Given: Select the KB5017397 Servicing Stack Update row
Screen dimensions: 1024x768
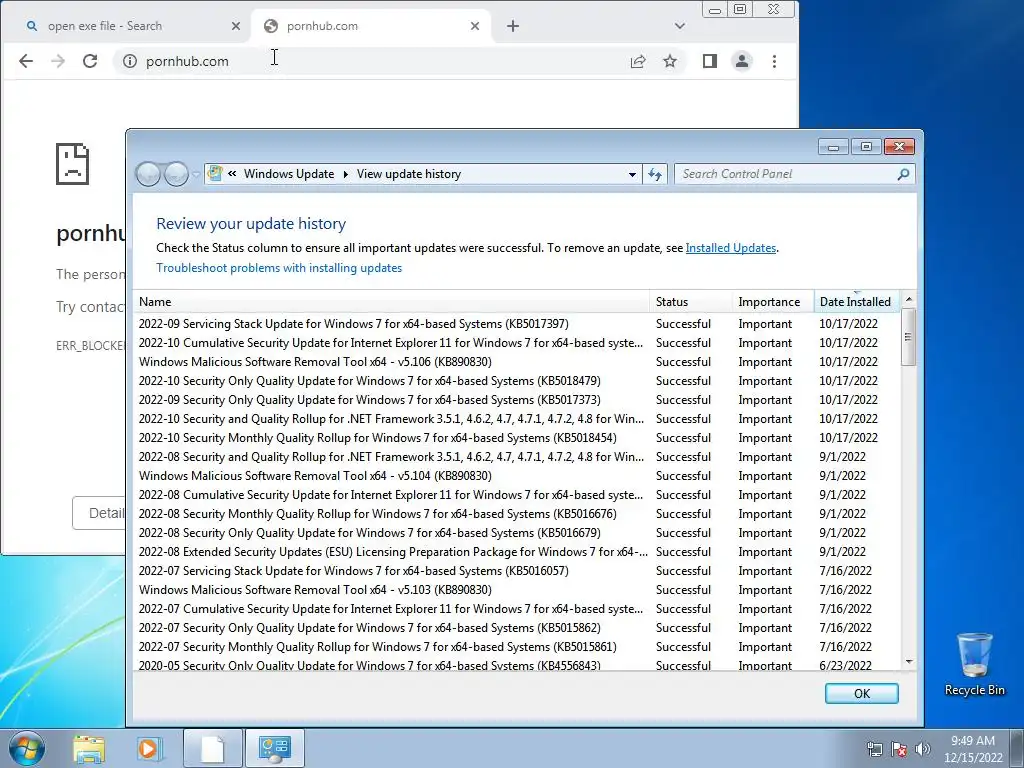Looking at the screenshot, I should coord(516,324).
